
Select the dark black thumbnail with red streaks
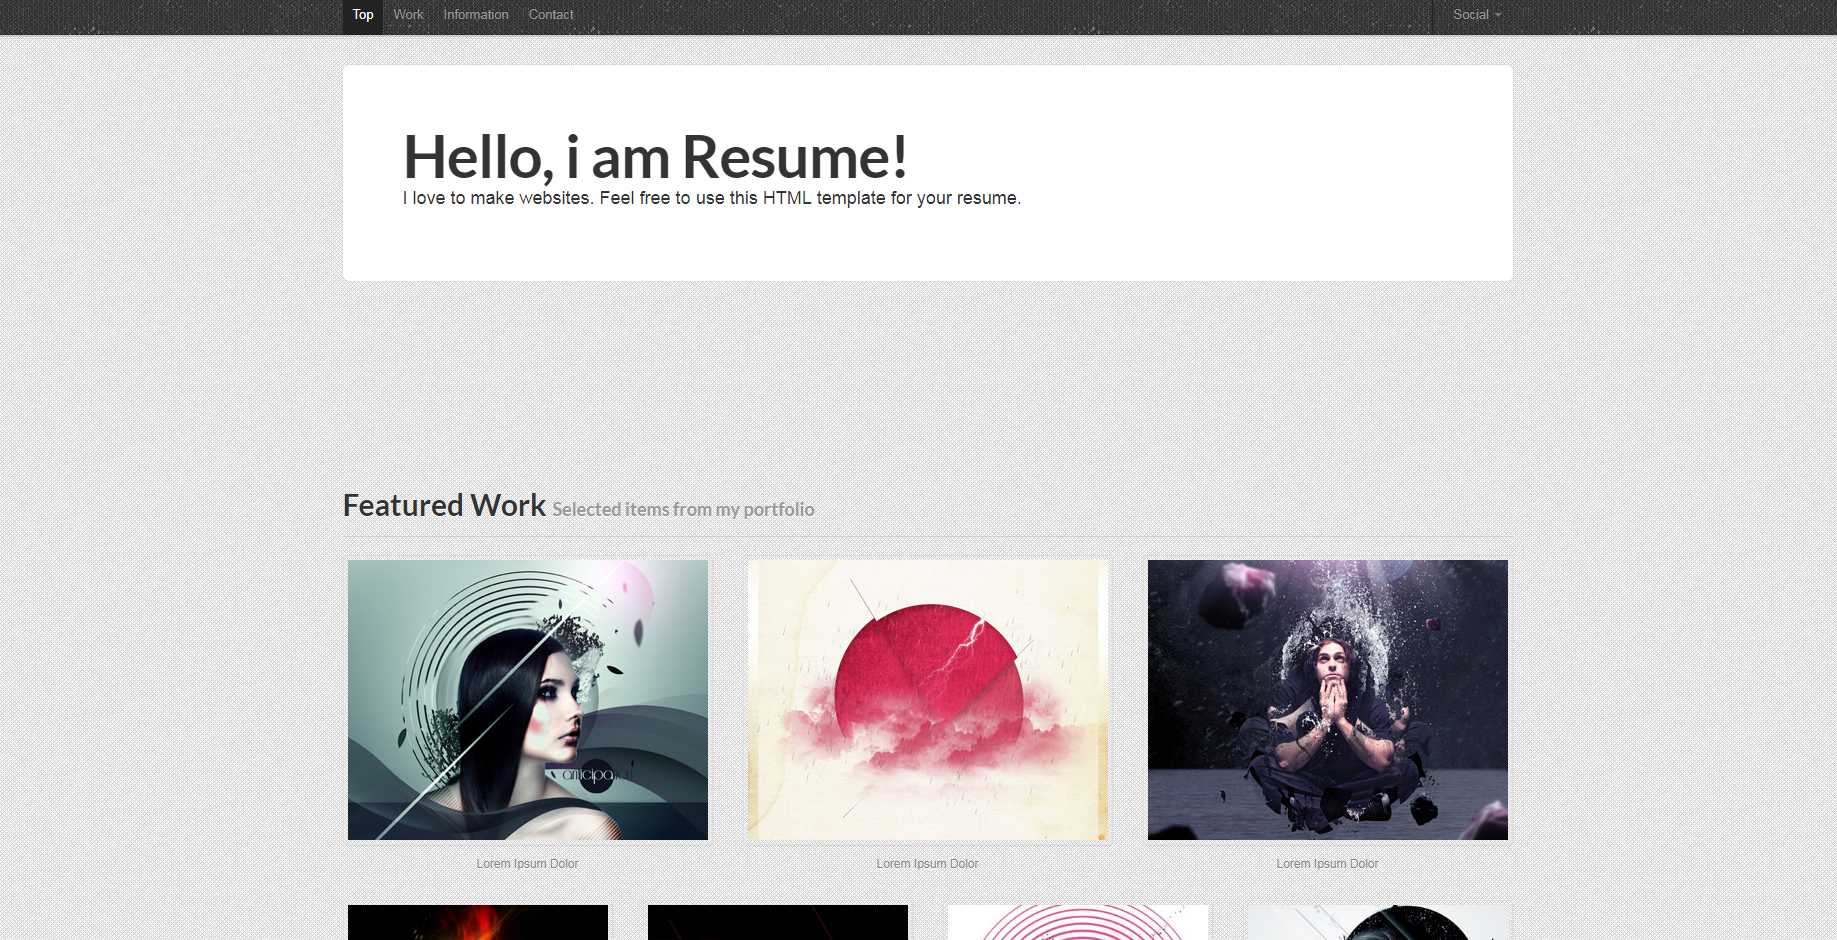(778, 923)
